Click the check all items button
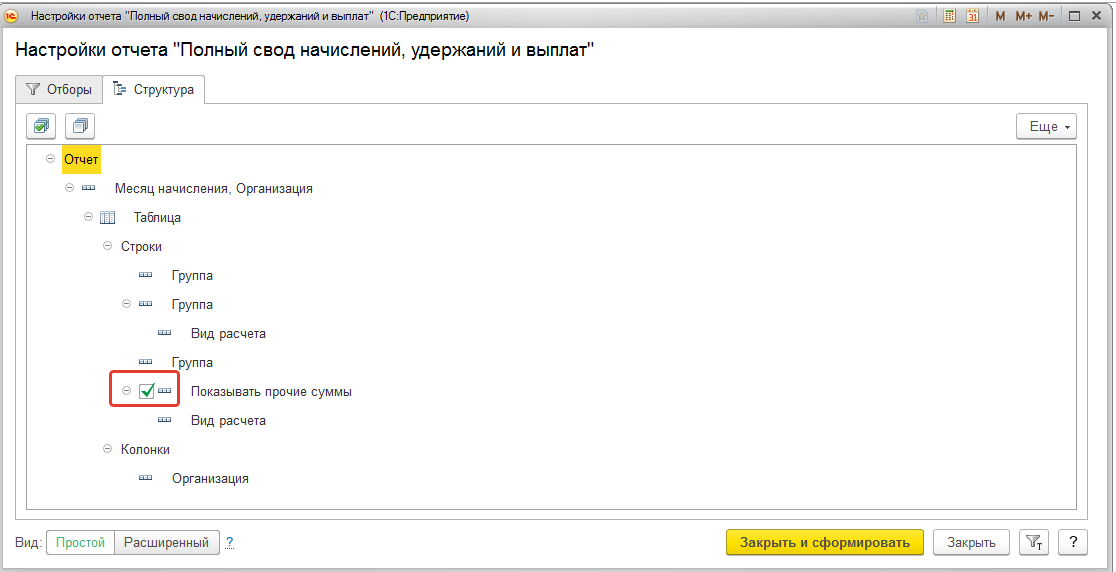1116x572 pixels. (x=42, y=127)
